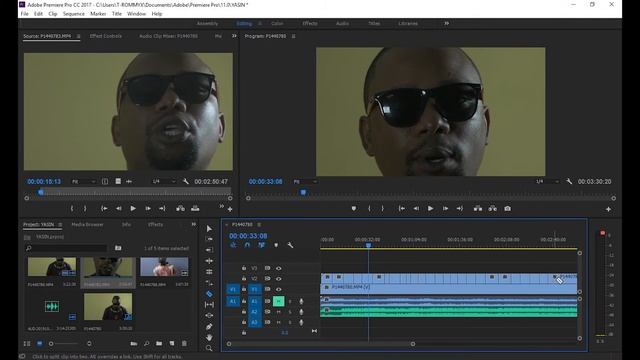This screenshot has height=360, width=640.
Task: Click the Source monitor playhead on scrubber
Action: [41, 192]
